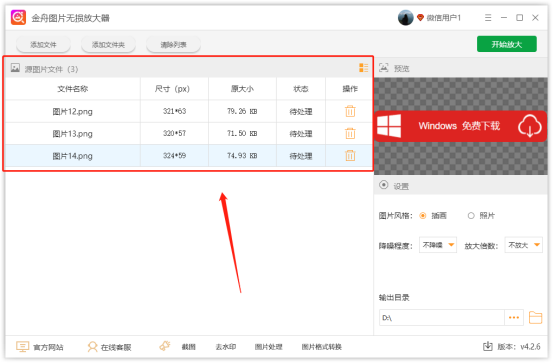Viewport: 553px width, 364px height.
Task: Click the 微信用户1 username
Action: [444, 18]
